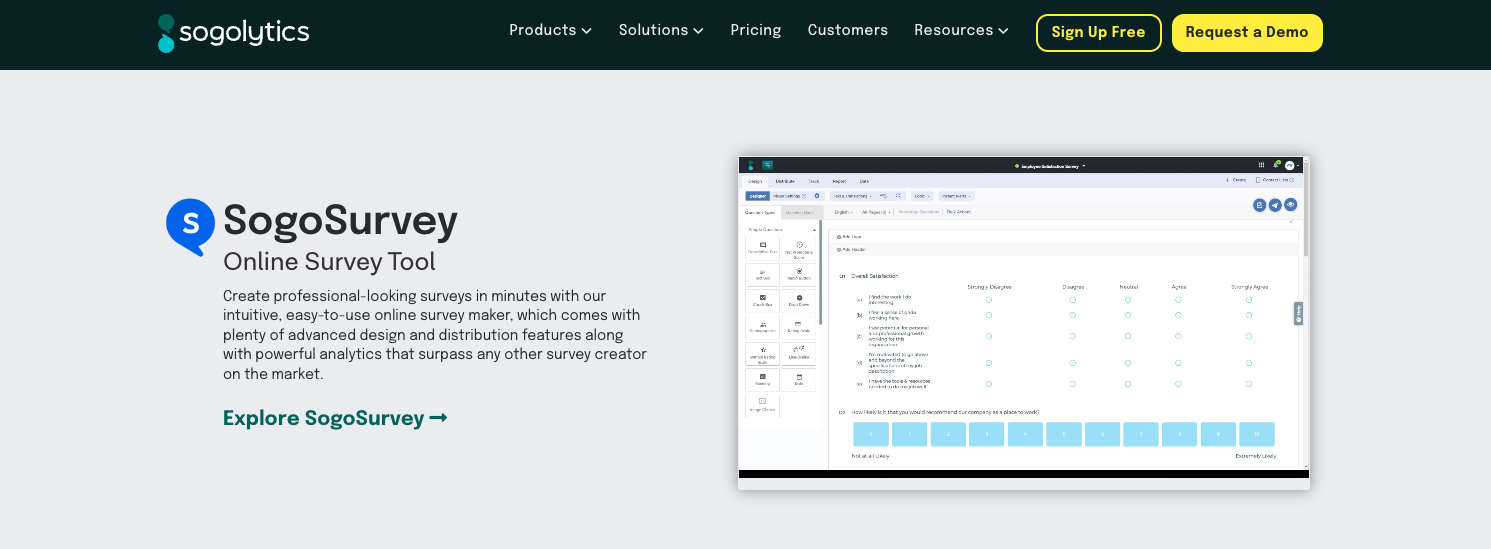Click the green square icon beside editor logo
Viewport: 1491px width, 549px height.
[x=767, y=165]
